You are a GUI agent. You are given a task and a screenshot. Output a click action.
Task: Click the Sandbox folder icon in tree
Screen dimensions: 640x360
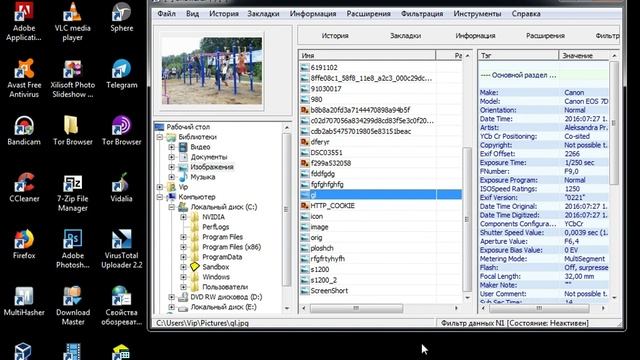coord(195,267)
